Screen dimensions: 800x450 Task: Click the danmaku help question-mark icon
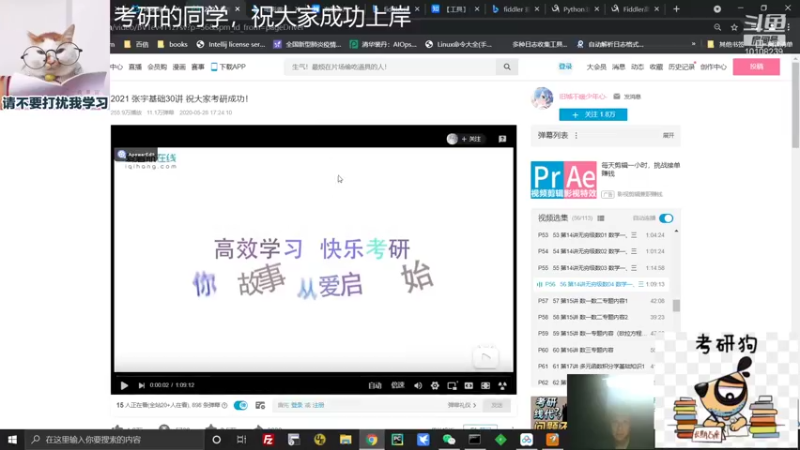pyautogui.click(x=224, y=405)
